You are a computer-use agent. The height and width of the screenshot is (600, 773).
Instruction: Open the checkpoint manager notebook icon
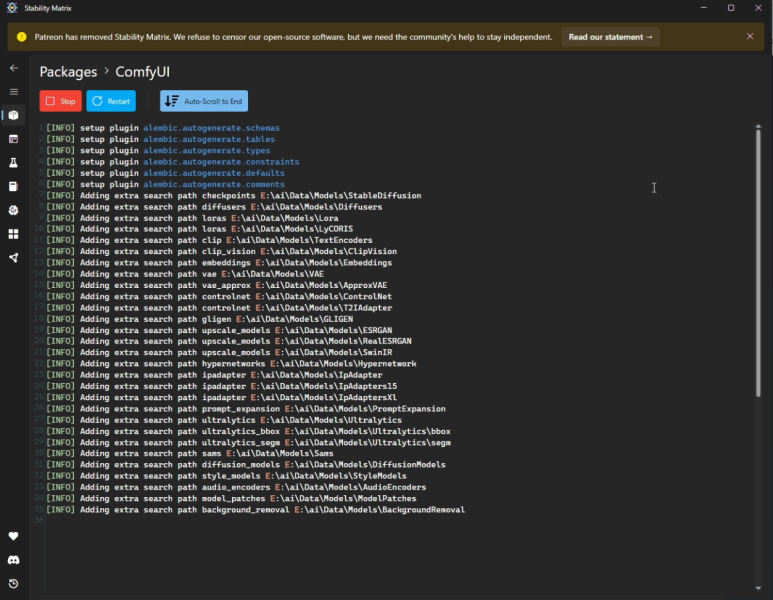coord(14,186)
